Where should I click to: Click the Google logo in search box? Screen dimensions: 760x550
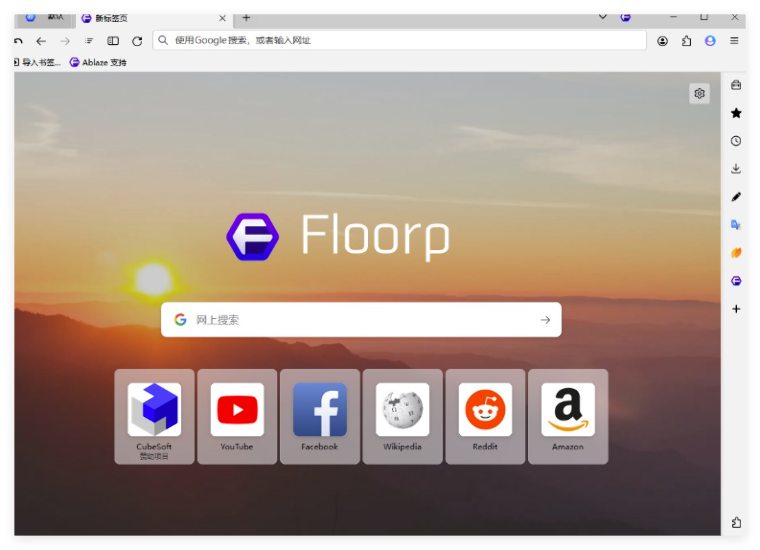180,319
